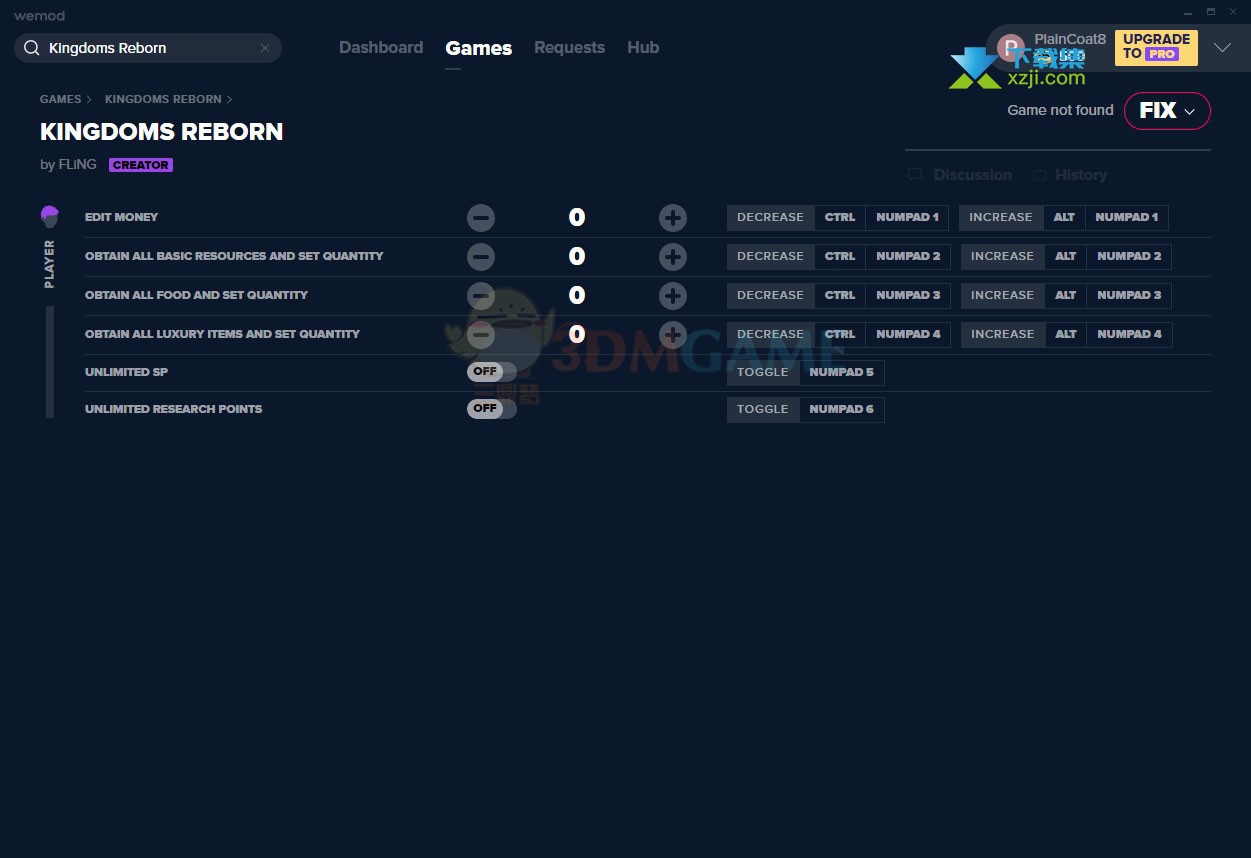Click DECREASE hotkey for all food

point(770,295)
